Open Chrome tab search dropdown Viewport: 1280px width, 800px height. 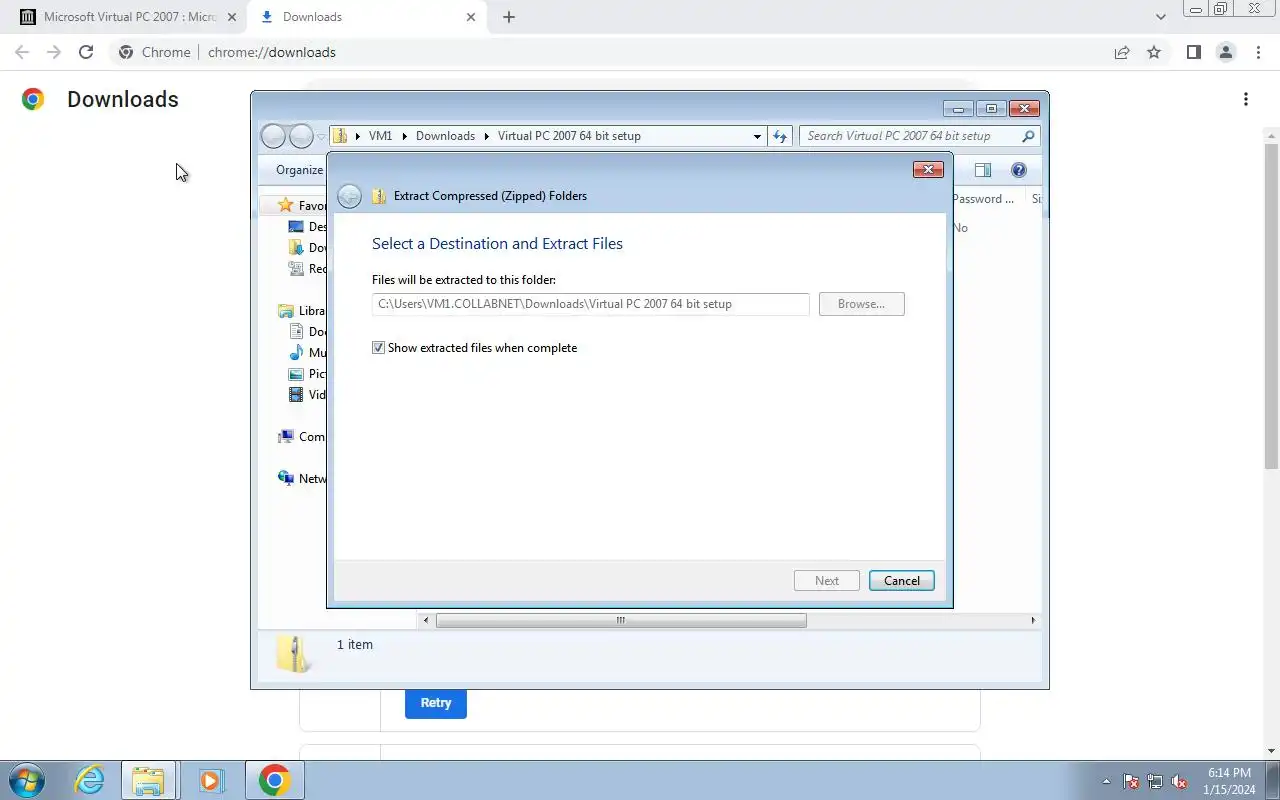click(1160, 17)
